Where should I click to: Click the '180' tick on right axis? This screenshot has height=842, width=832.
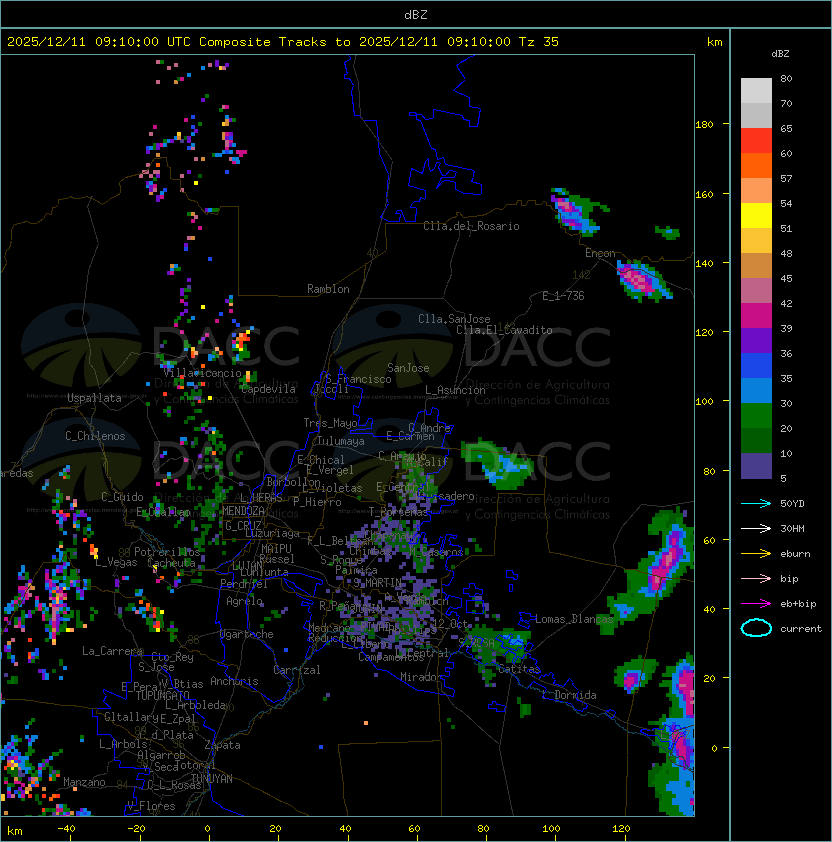pos(704,125)
